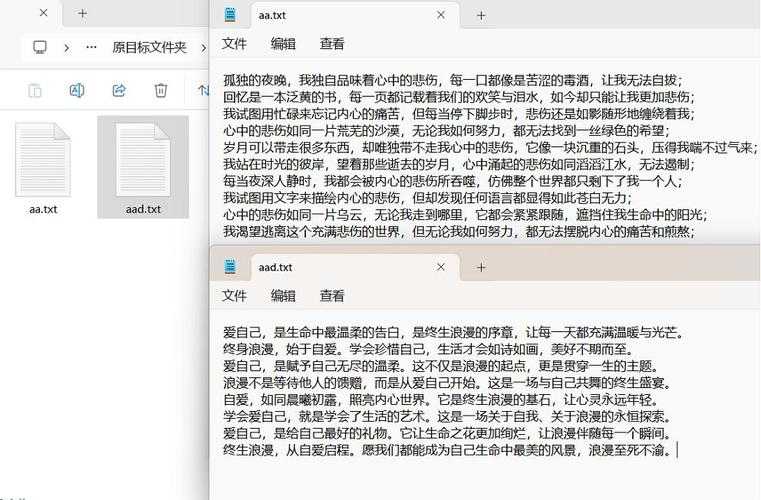
Task: Close the aad.txt tab
Action: tap(441, 267)
